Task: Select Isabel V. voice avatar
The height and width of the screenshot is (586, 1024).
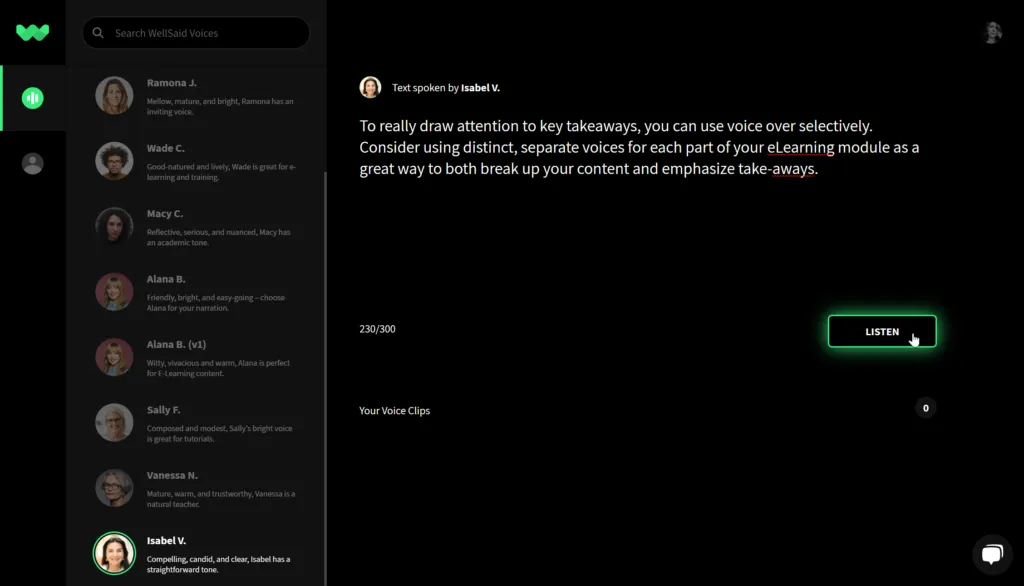Action: click(x=114, y=553)
